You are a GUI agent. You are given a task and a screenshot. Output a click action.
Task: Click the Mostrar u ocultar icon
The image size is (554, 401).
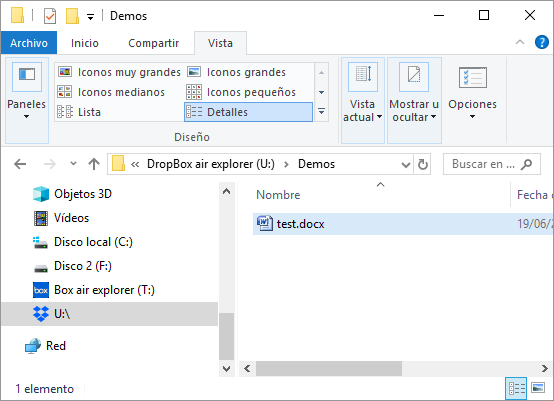pos(414,77)
